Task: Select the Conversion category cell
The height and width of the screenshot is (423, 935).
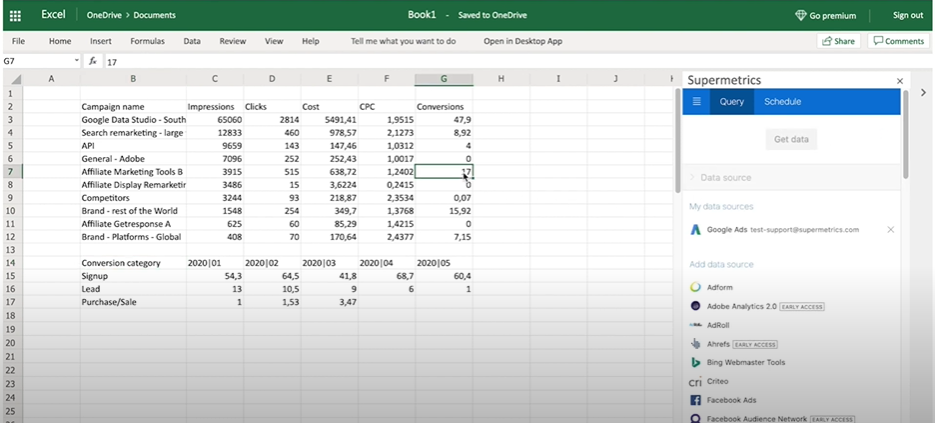Action: point(133,263)
